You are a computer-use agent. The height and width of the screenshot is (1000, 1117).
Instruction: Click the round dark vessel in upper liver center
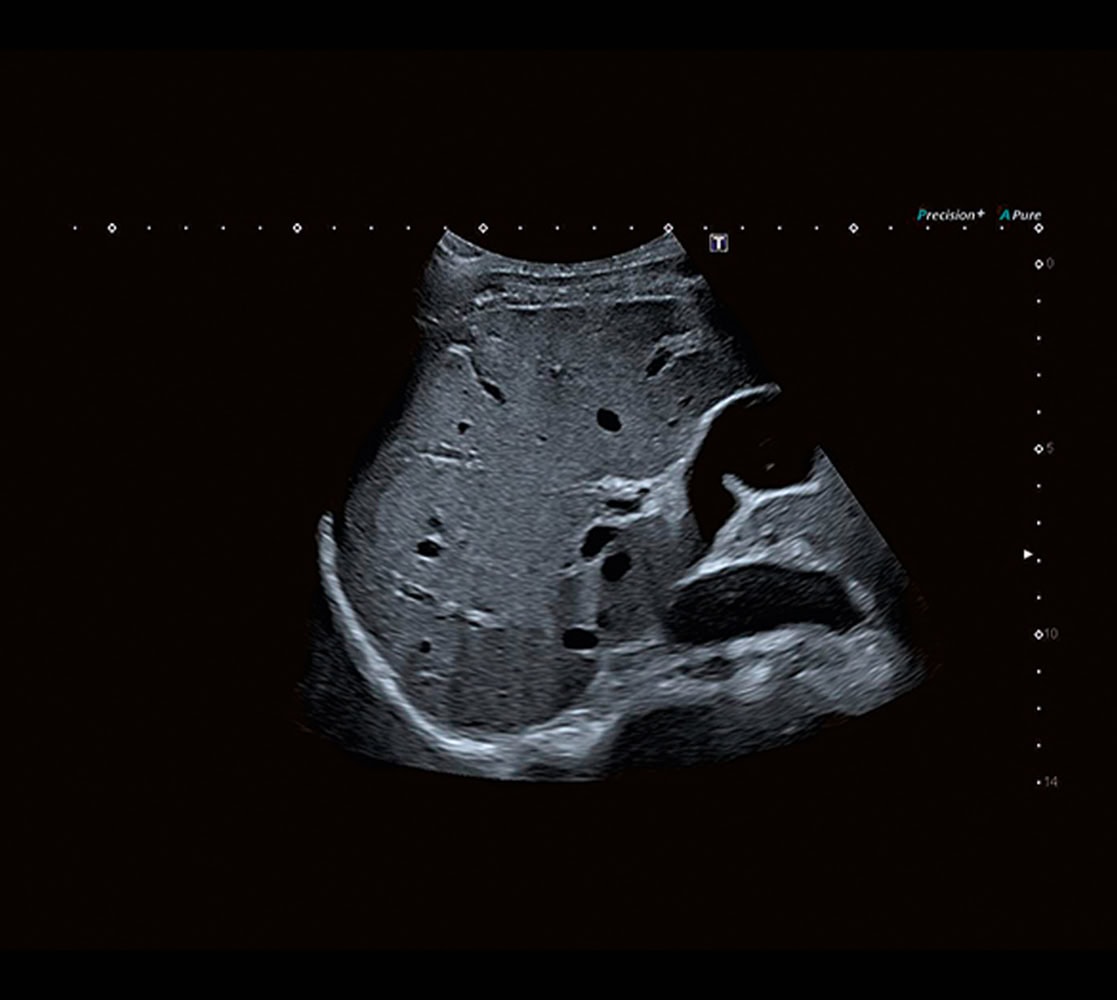pyautogui.click(x=608, y=420)
